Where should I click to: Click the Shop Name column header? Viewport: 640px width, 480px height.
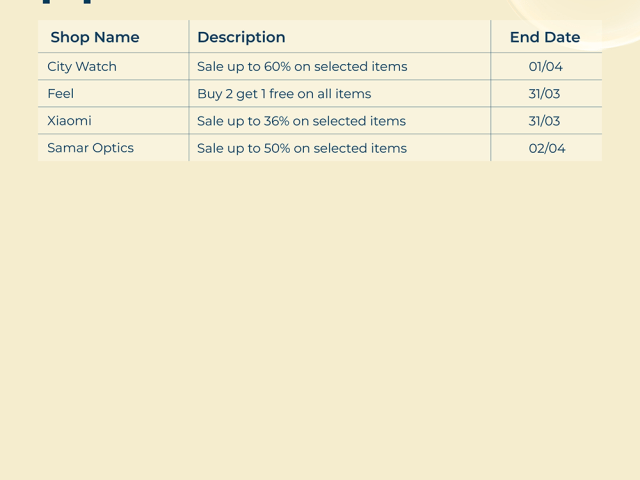(95, 37)
